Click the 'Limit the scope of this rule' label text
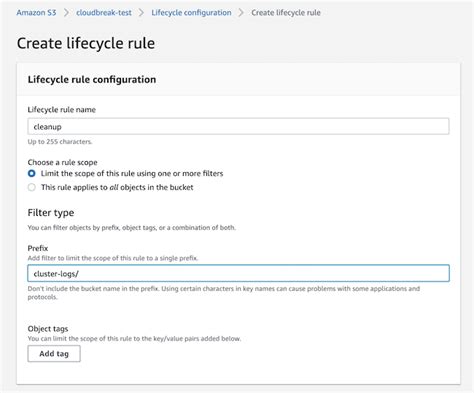The width and height of the screenshot is (474, 393). (132, 173)
